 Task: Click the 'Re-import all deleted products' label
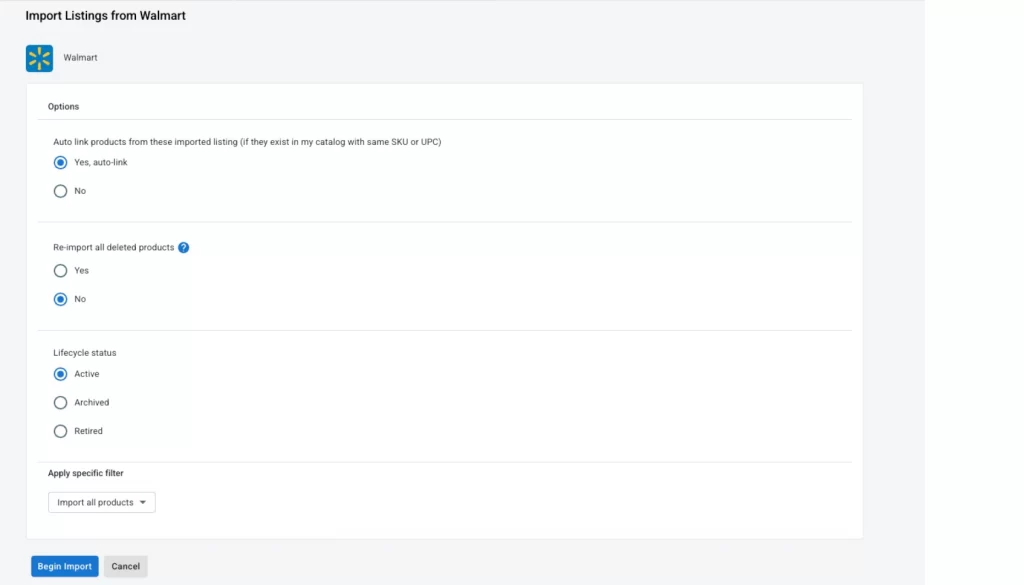point(114,247)
